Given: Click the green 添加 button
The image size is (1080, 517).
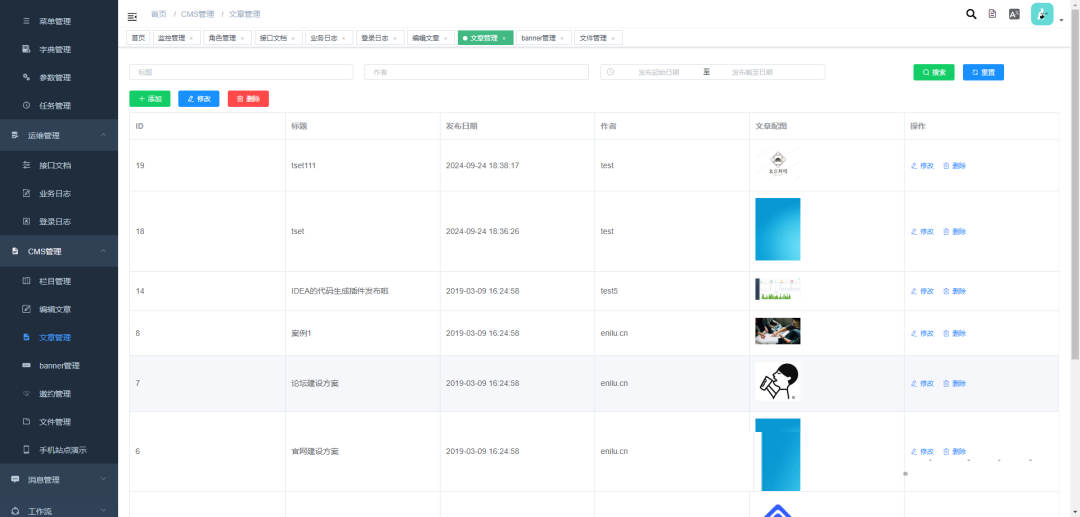Looking at the screenshot, I should 149,99.
